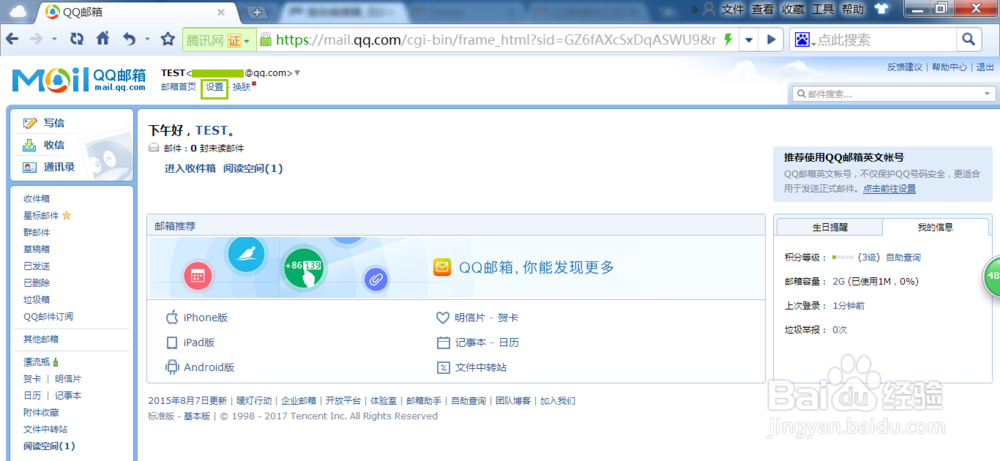Click 阅读空间(1) link in greeting area
The width and height of the screenshot is (1000, 461).
[x=253, y=168]
